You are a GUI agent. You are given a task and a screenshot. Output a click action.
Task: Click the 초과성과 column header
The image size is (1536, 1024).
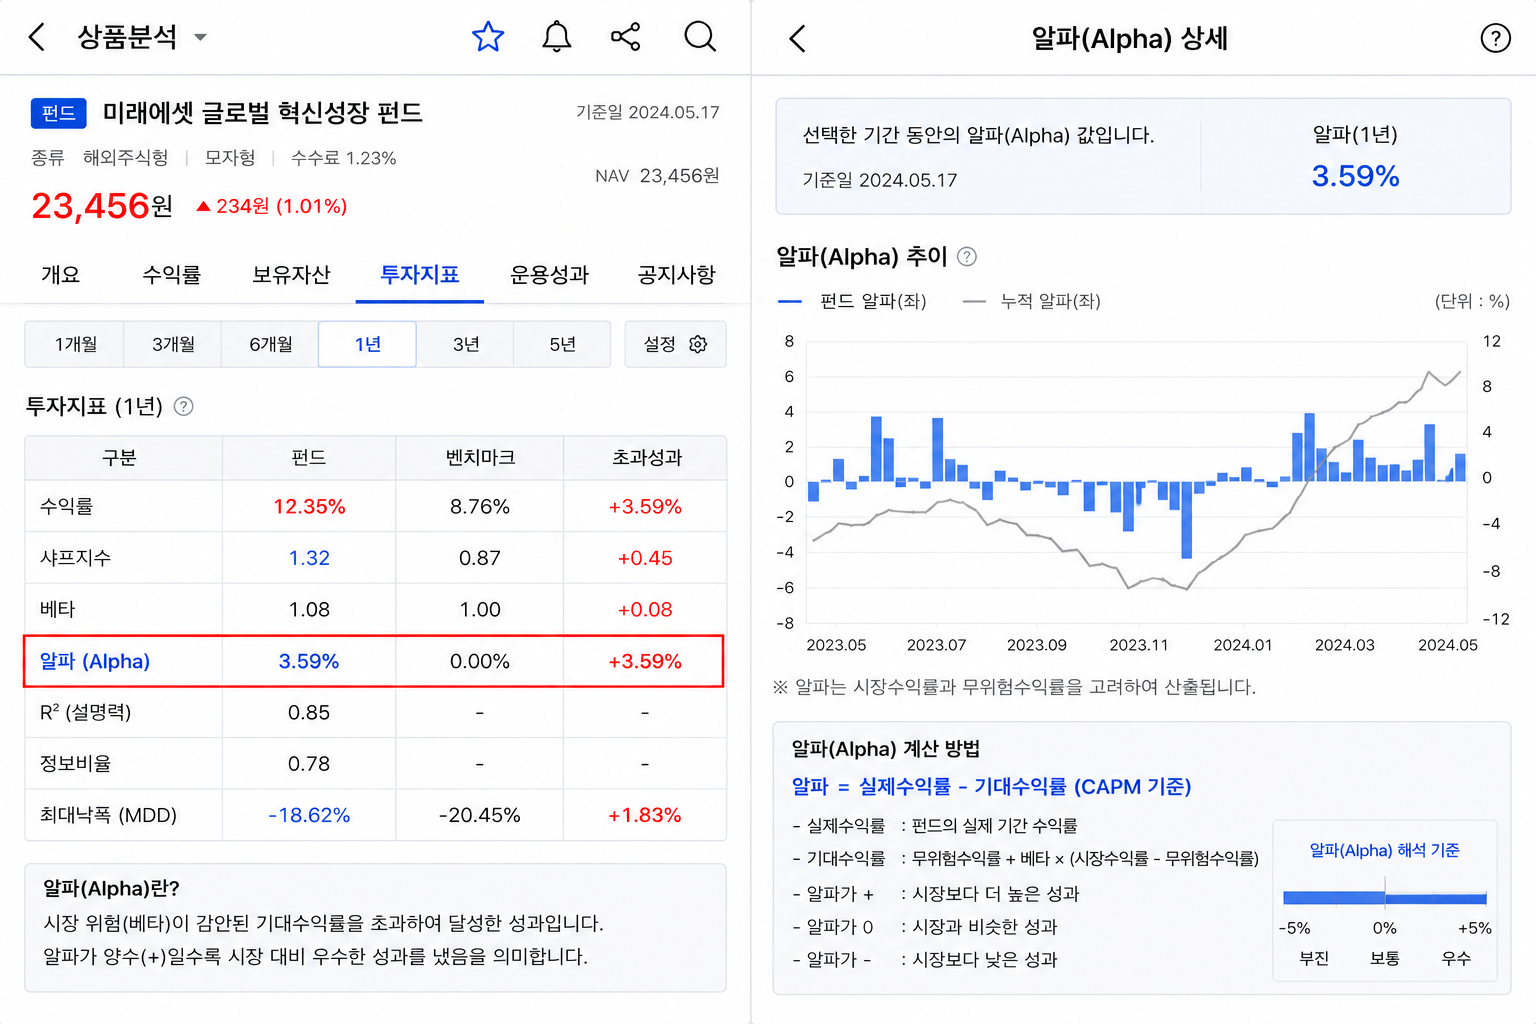(647, 457)
